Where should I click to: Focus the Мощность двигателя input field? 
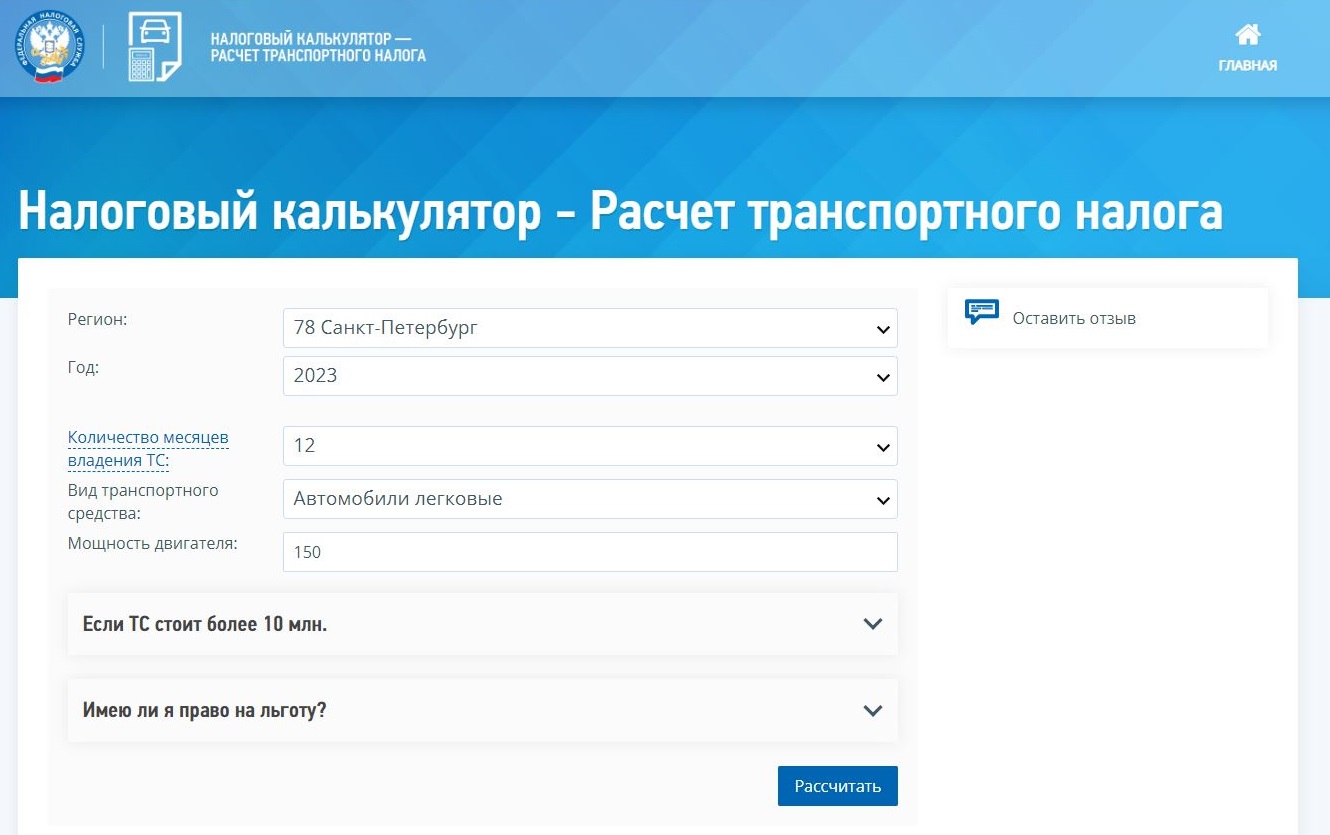590,552
